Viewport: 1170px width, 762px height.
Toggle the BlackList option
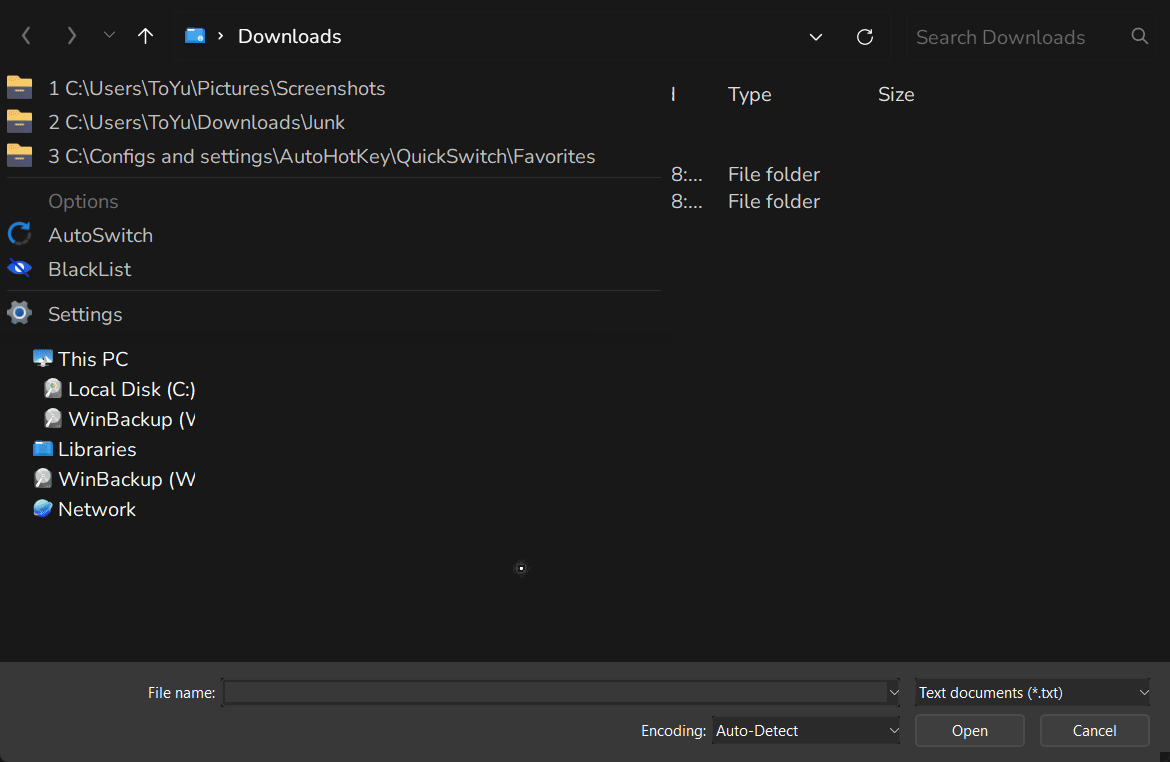click(90, 269)
